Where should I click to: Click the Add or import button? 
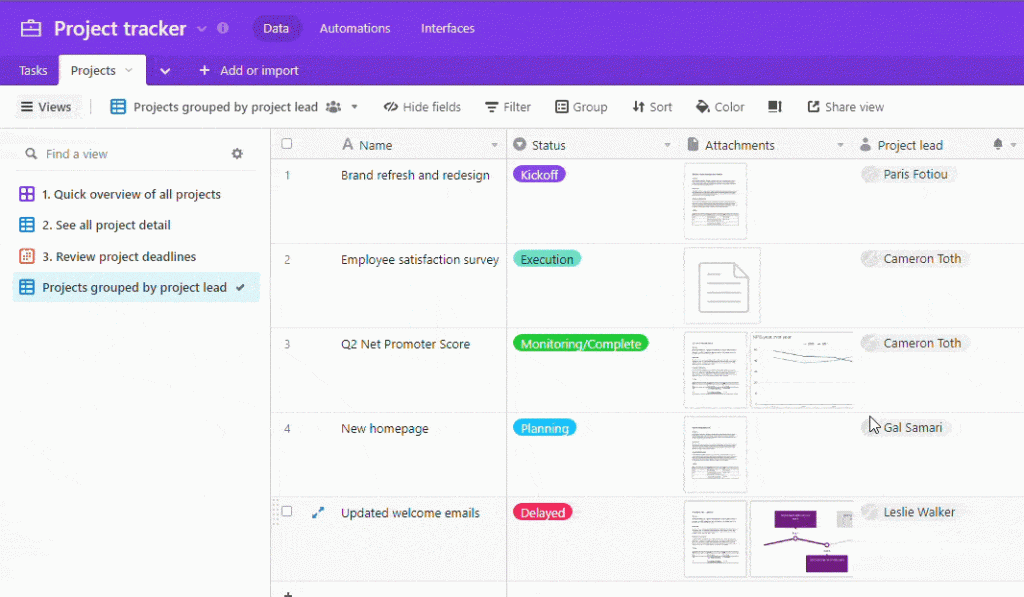(248, 70)
